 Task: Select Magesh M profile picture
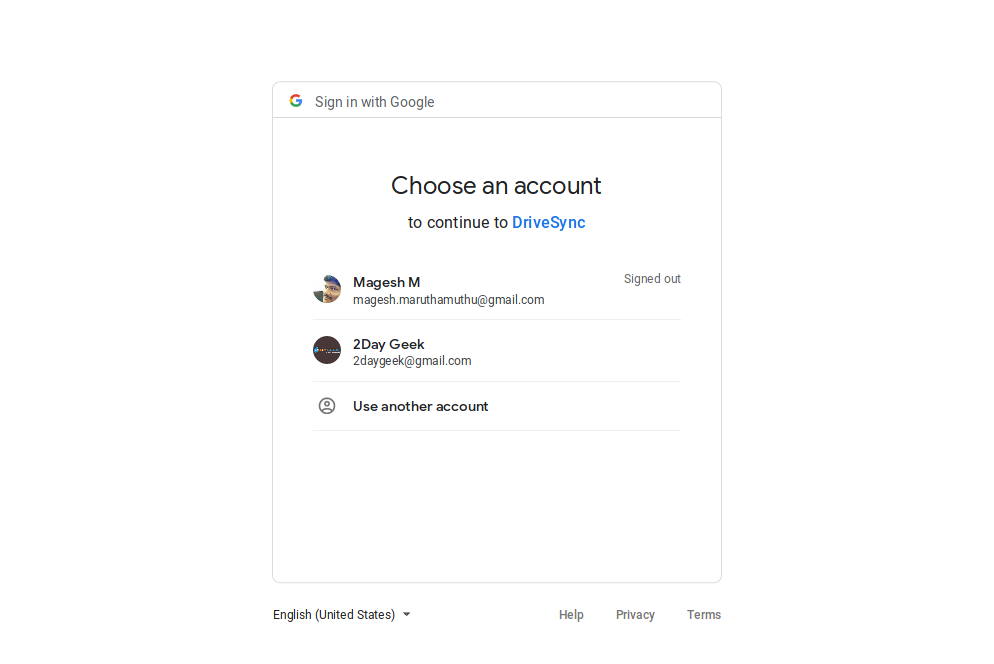(327, 289)
